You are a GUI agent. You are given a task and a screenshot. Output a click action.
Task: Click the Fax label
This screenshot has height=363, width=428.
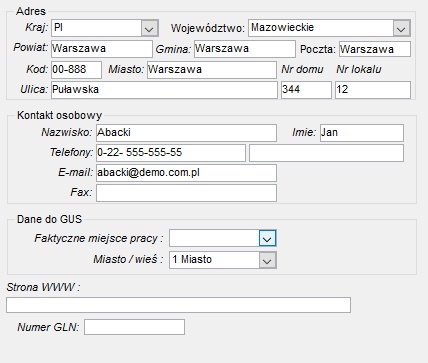pyautogui.click(x=81, y=192)
